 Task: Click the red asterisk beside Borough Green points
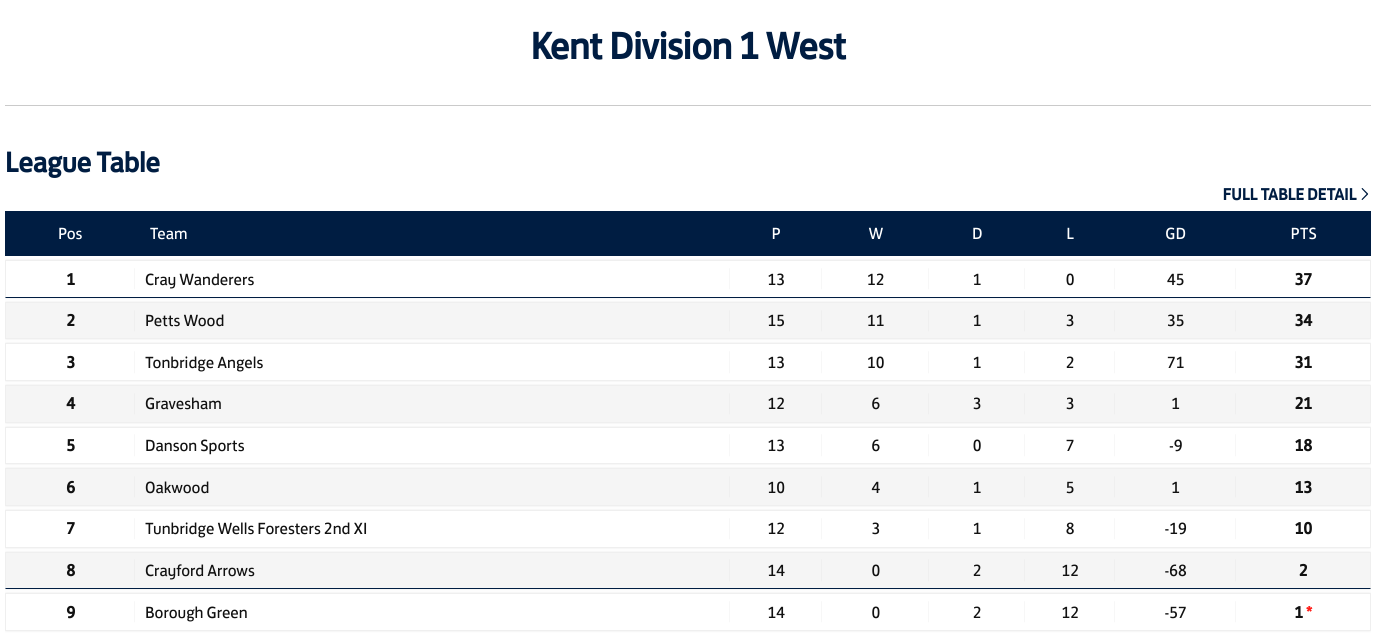(1310, 611)
